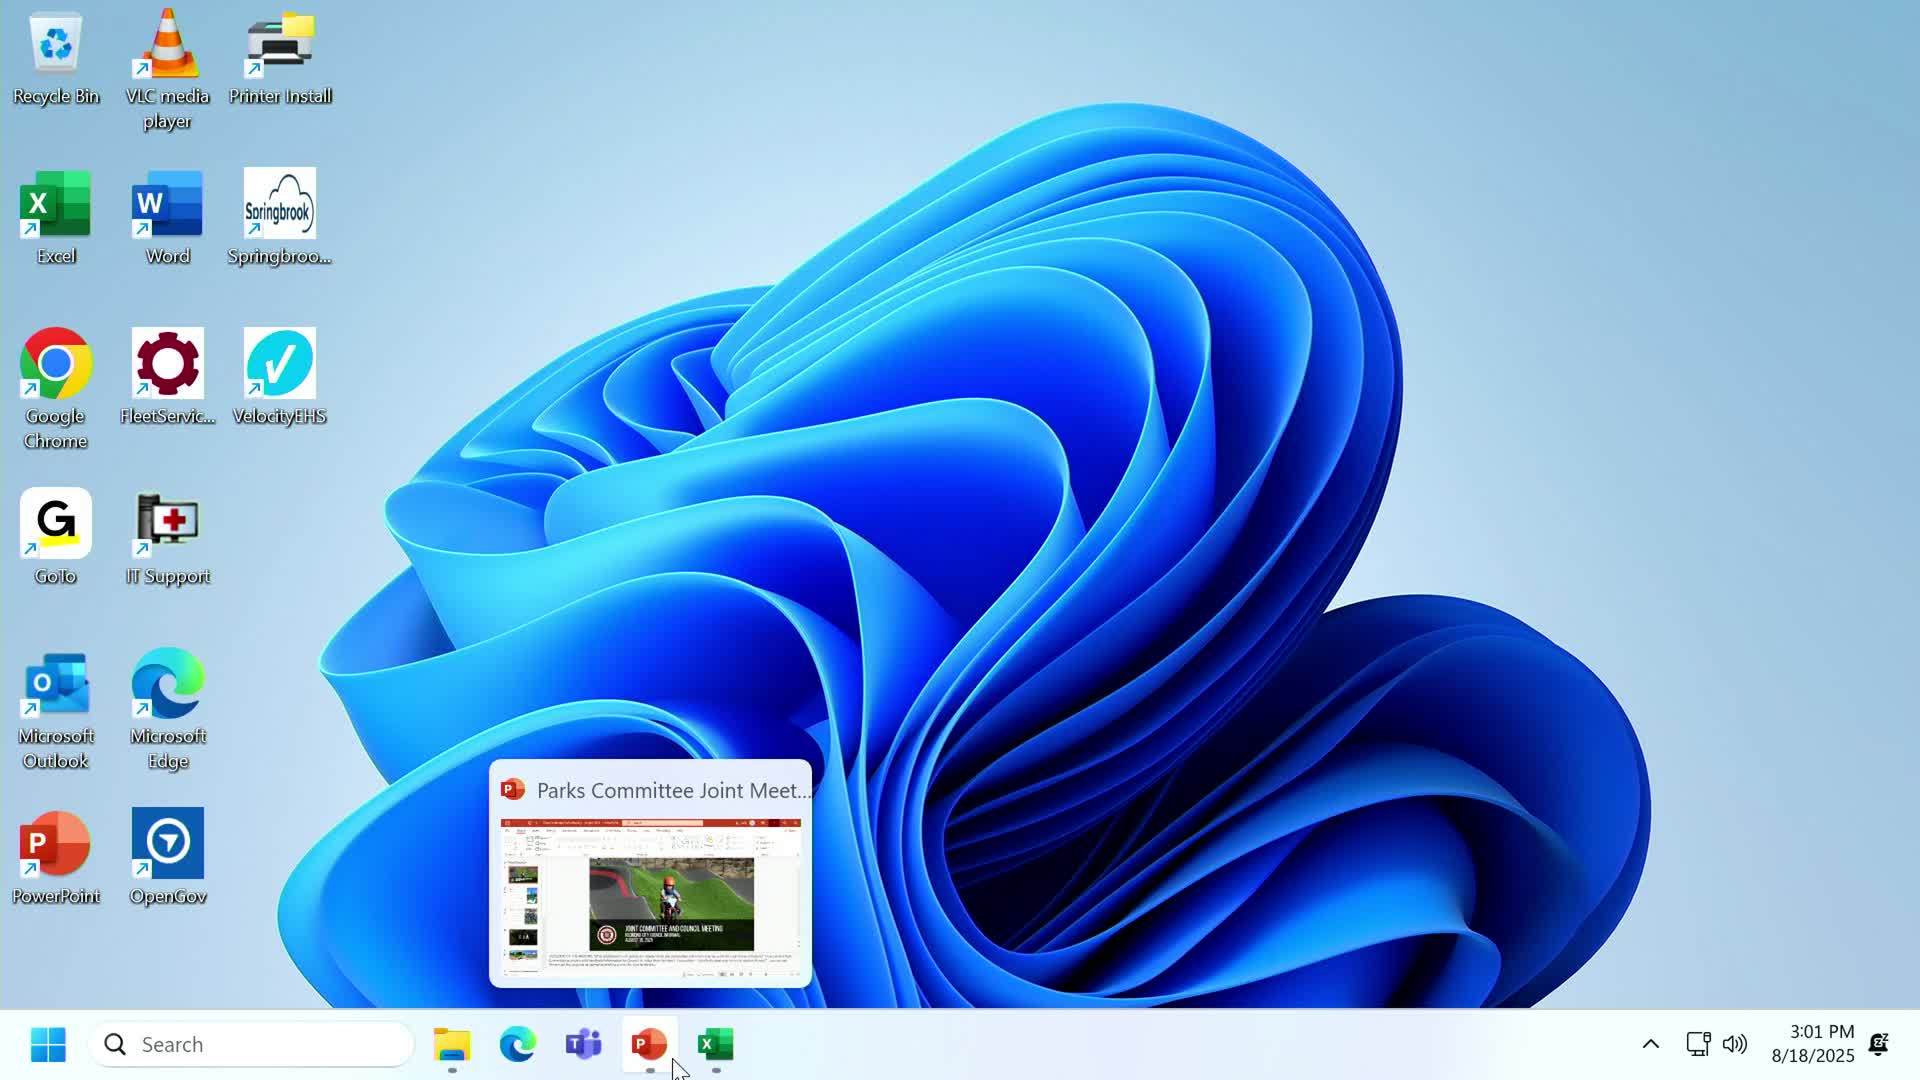Click the taskbar Search box
The image size is (1920, 1080).
point(252,1044)
